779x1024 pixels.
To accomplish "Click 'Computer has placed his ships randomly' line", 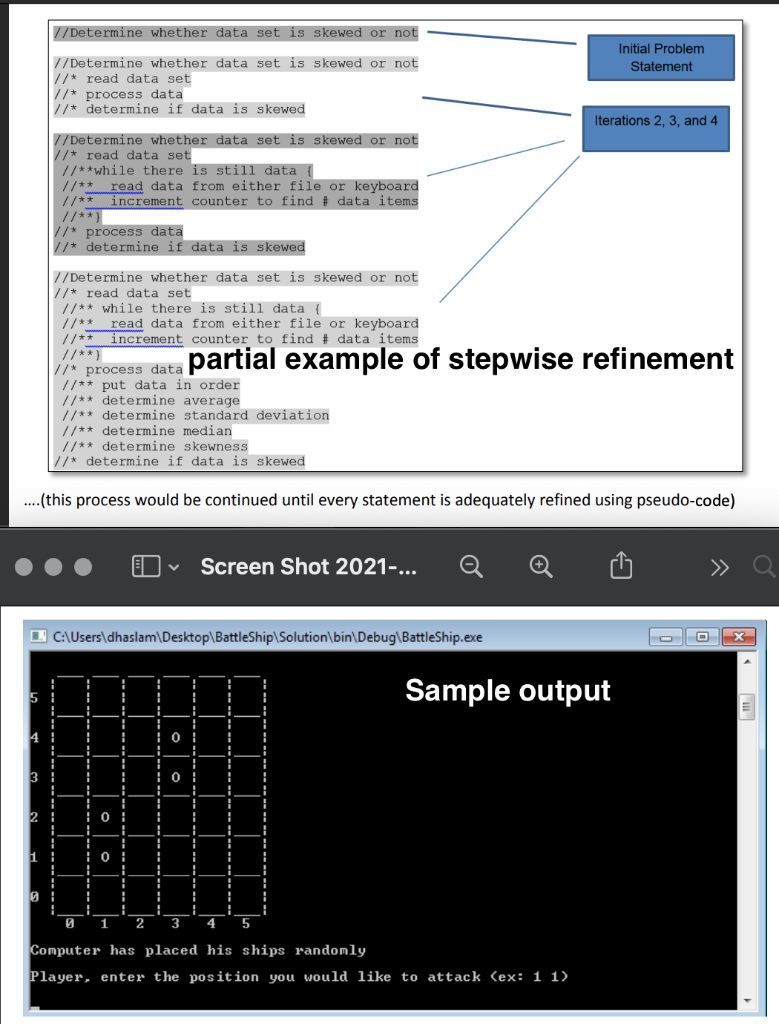I will [x=198, y=950].
